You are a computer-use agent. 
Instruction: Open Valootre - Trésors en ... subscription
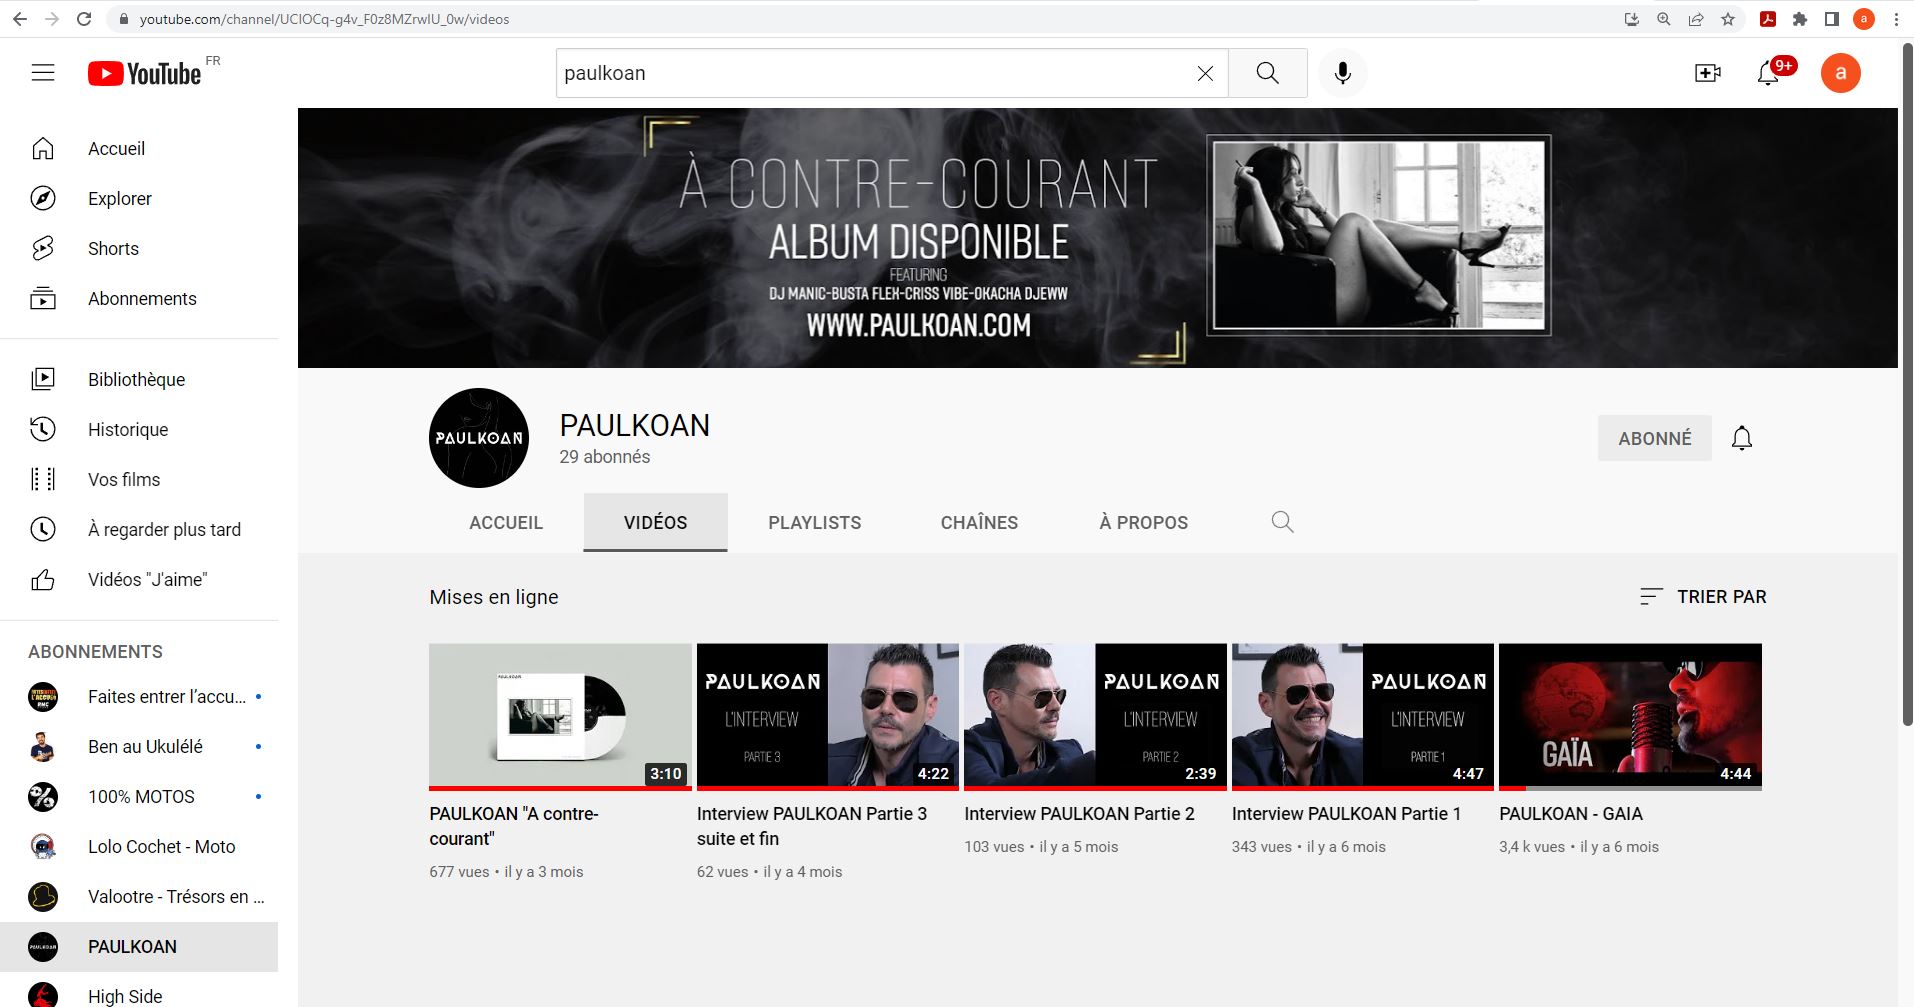[x=139, y=897]
